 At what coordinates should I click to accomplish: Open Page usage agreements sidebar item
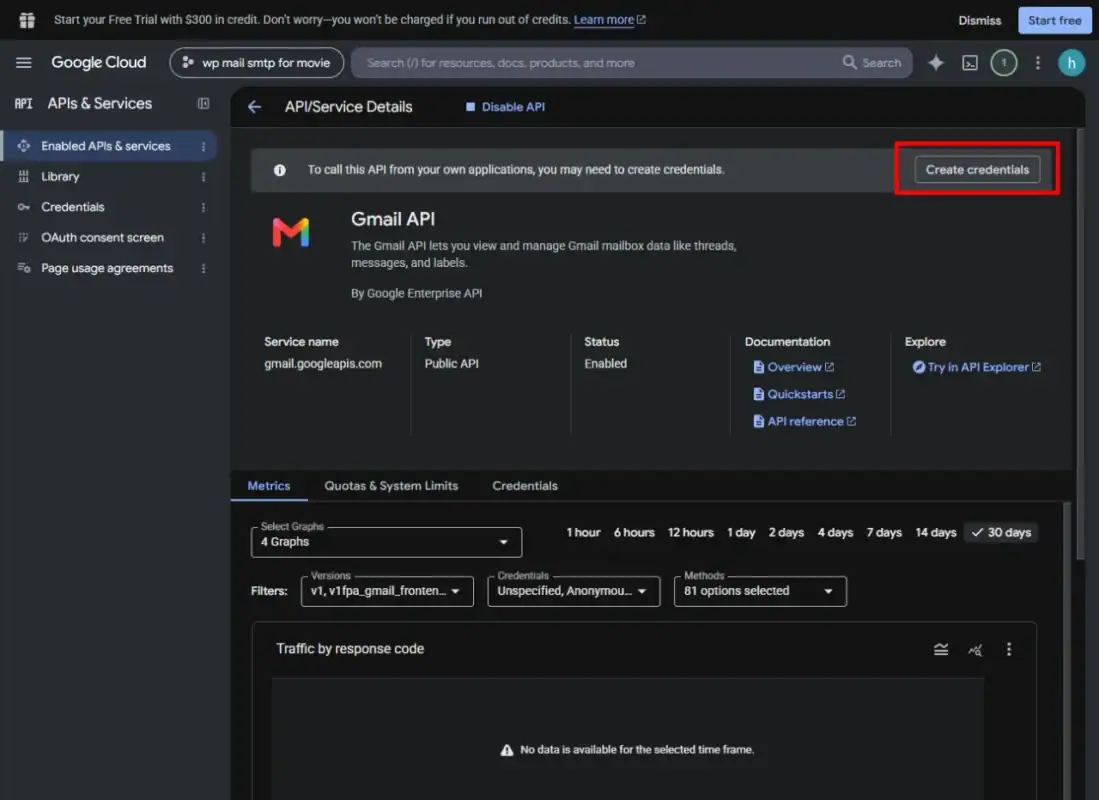coord(108,269)
